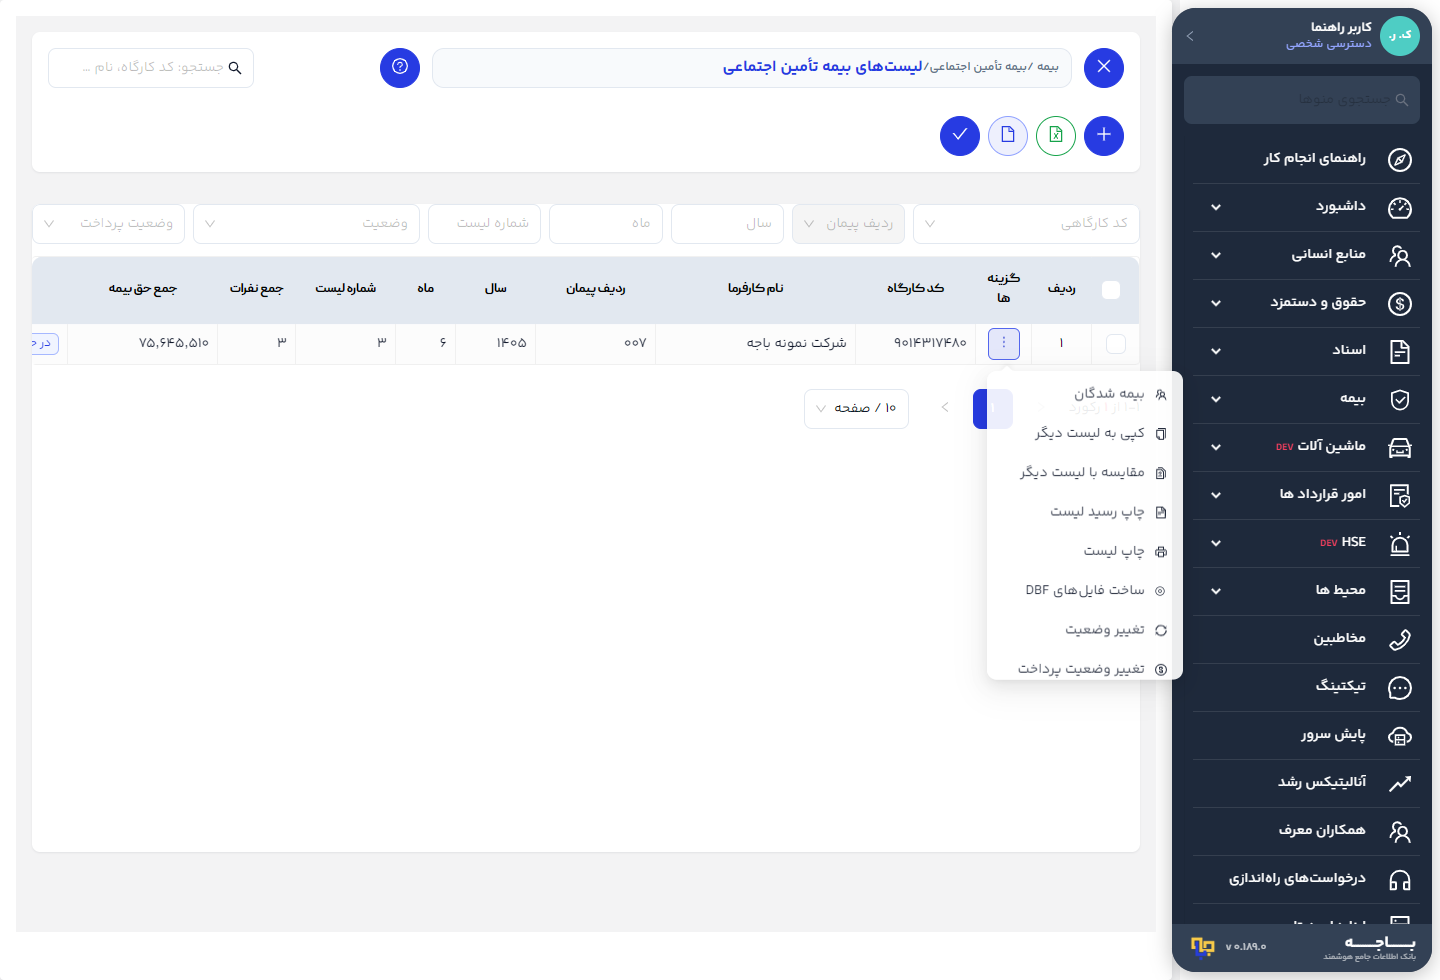This screenshot has width=1440, height=980.
Task: Open the کد کارگاهی filter dropdown
Action: (x=1026, y=224)
